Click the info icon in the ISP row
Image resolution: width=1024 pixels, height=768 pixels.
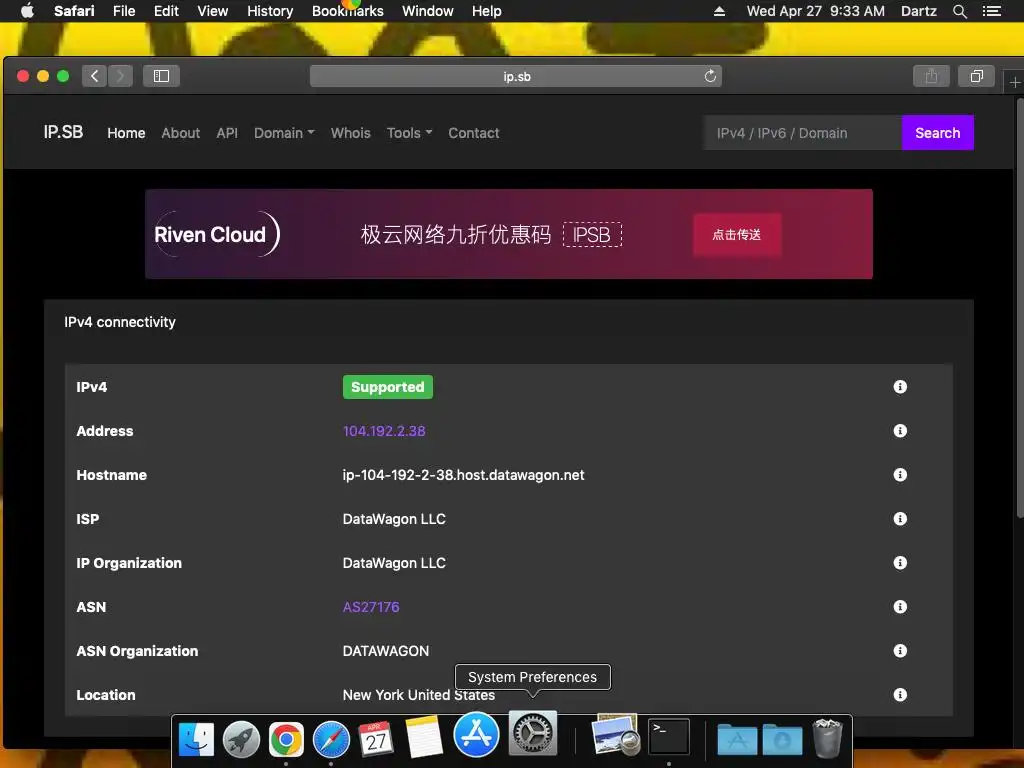click(900, 519)
